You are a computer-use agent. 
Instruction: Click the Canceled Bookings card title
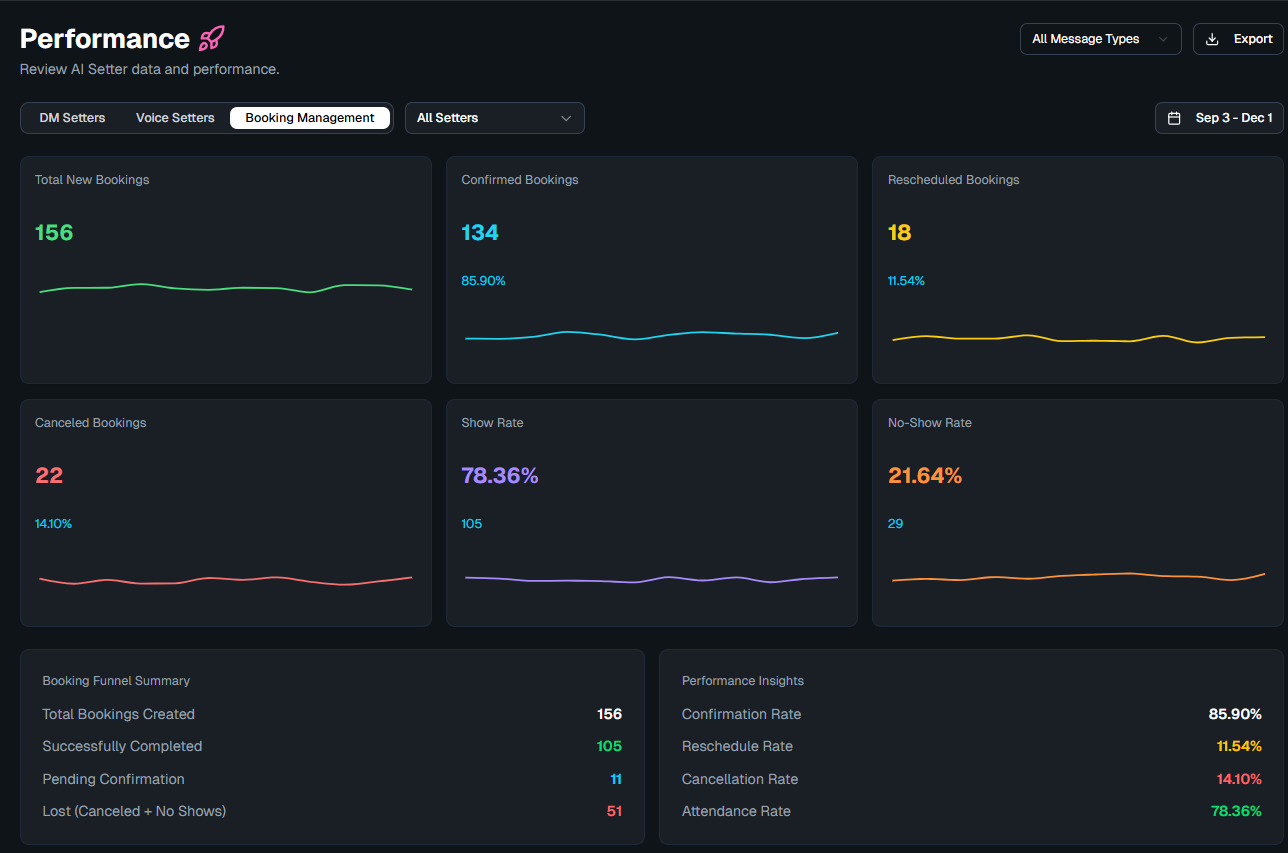click(x=91, y=423)
